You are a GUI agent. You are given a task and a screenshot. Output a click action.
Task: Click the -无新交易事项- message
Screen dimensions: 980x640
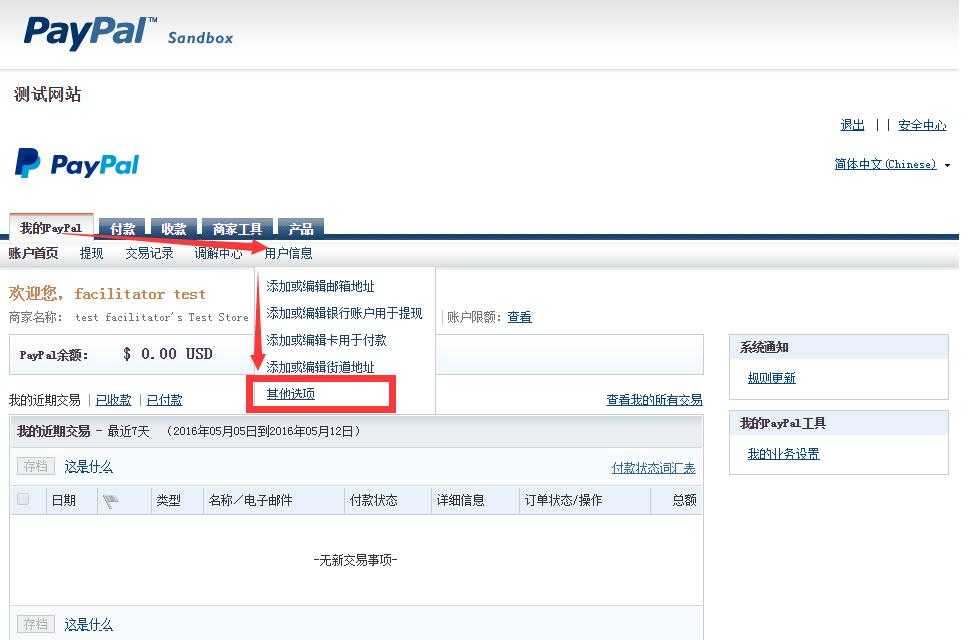point(356,560)
